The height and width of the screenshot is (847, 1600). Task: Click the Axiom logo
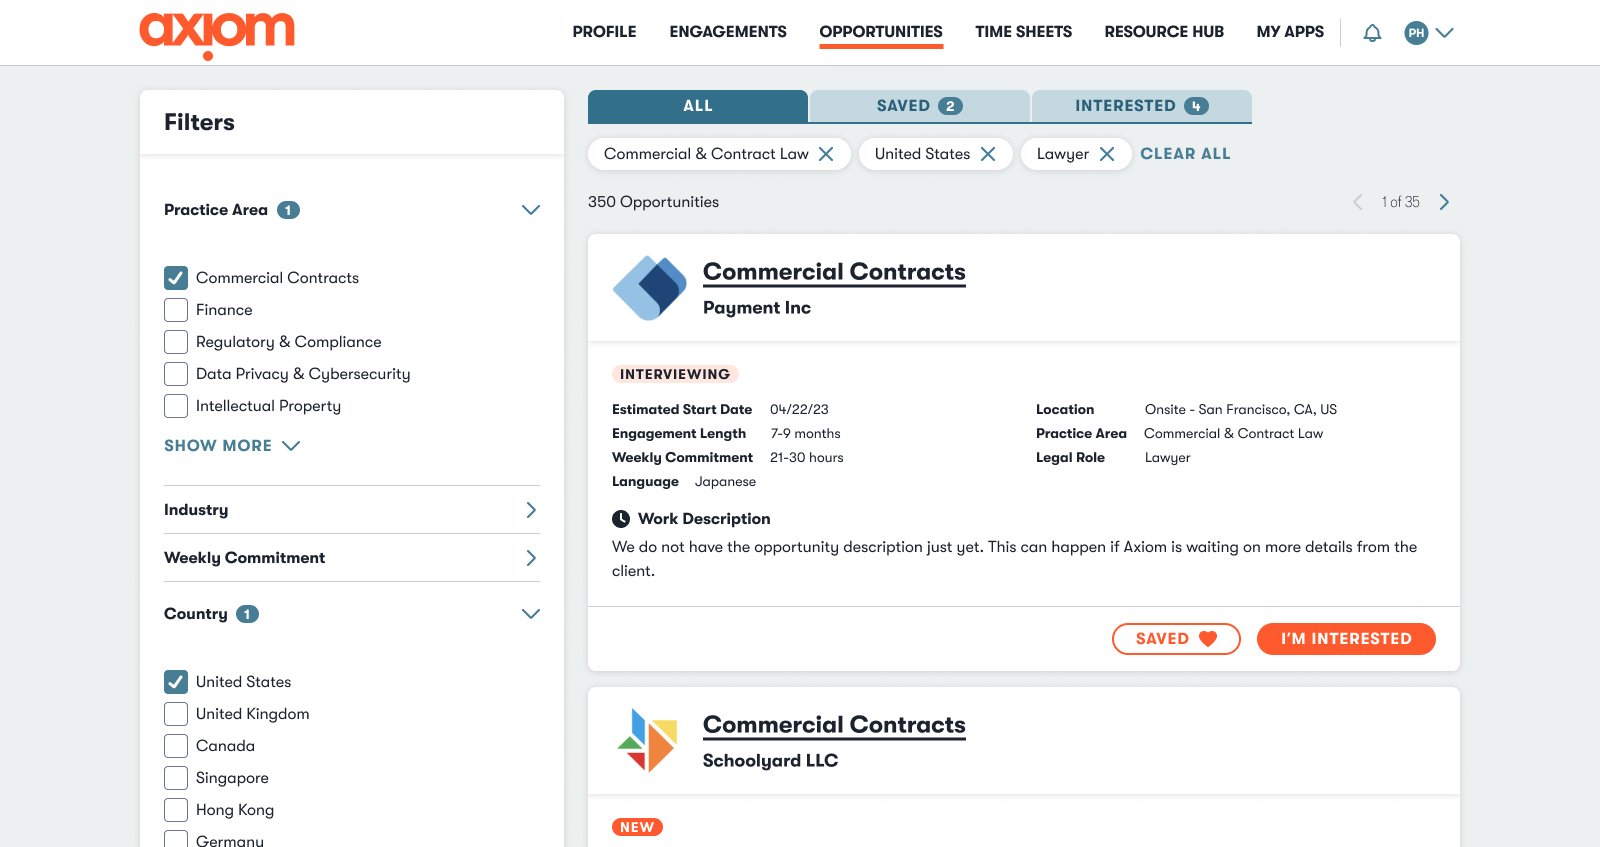click(x=217, y=33)
